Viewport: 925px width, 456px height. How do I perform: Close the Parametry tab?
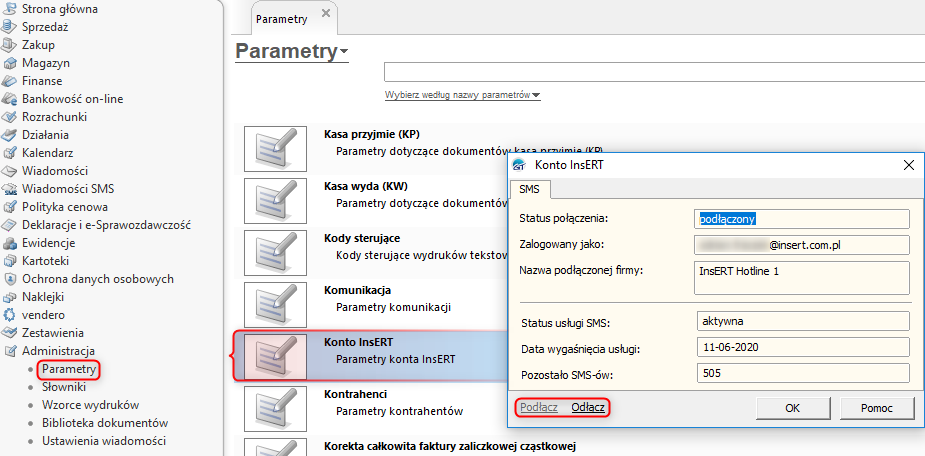[x=326, y=13]
